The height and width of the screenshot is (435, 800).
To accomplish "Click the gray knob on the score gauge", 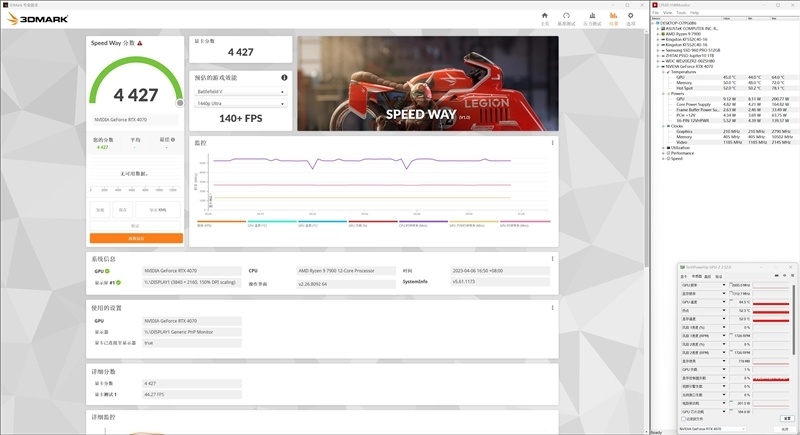I will click(x=180, y=103).
